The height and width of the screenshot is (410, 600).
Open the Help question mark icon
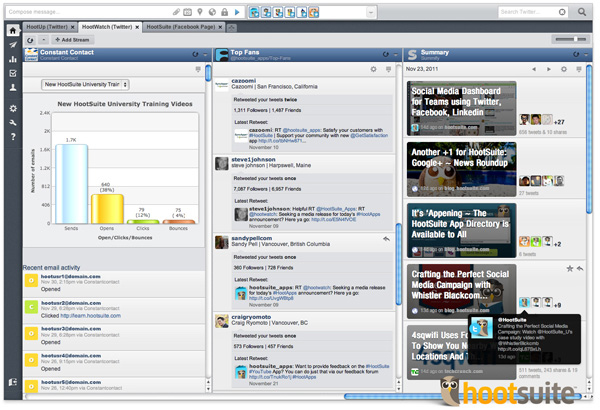pyautogui.click(x=13, y=137)
